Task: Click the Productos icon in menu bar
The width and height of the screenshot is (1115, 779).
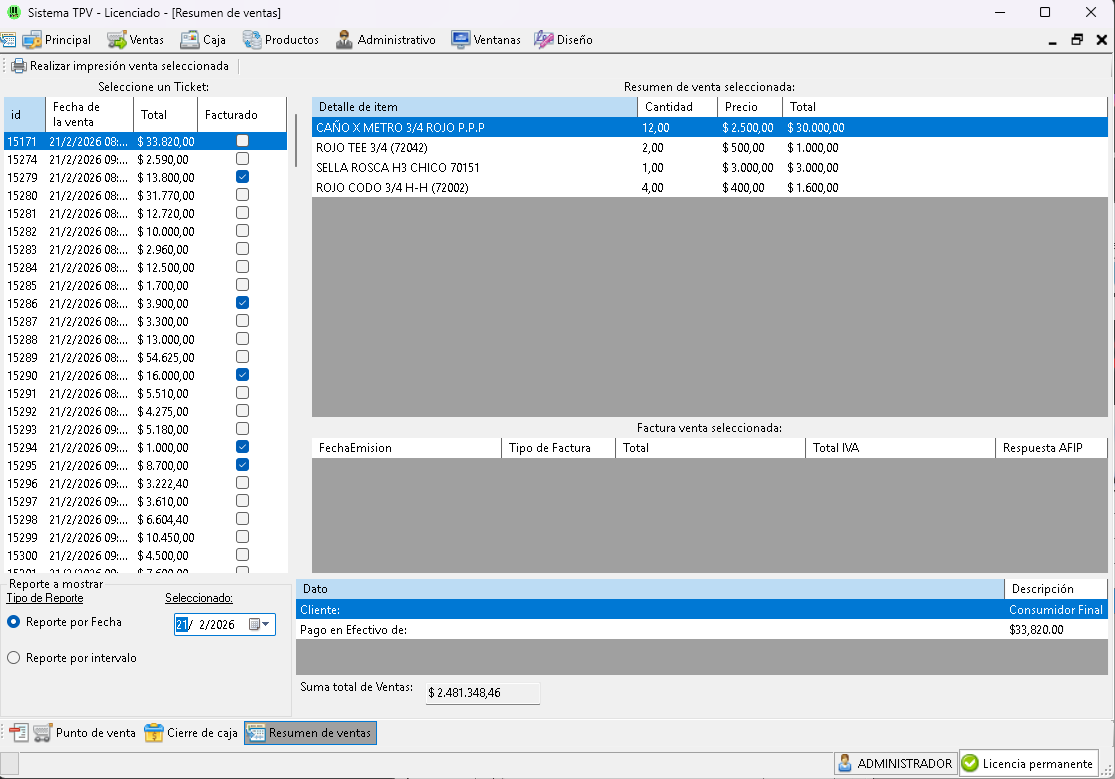Action: 252,40
